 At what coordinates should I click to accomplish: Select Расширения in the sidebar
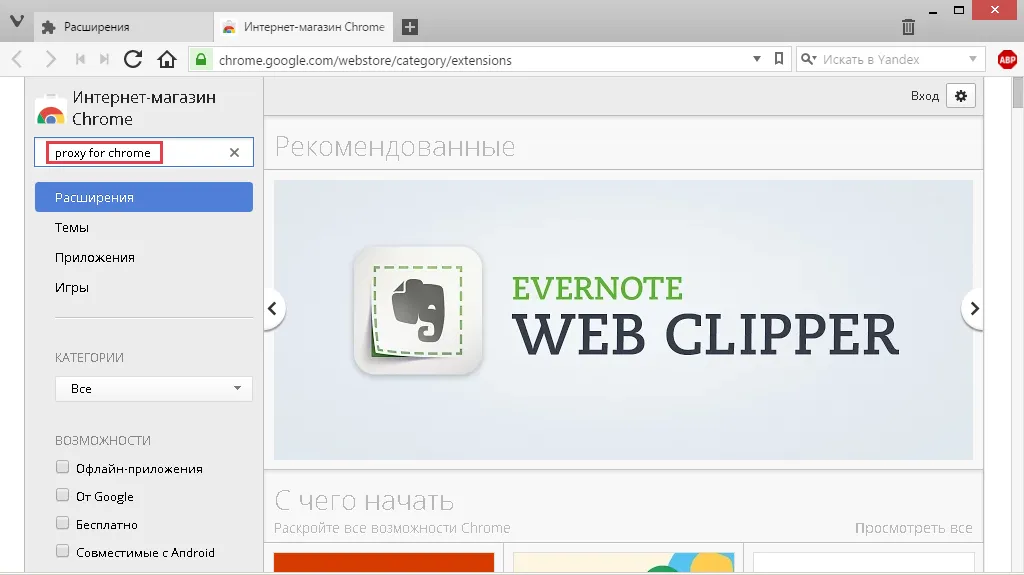coord(144,197)
